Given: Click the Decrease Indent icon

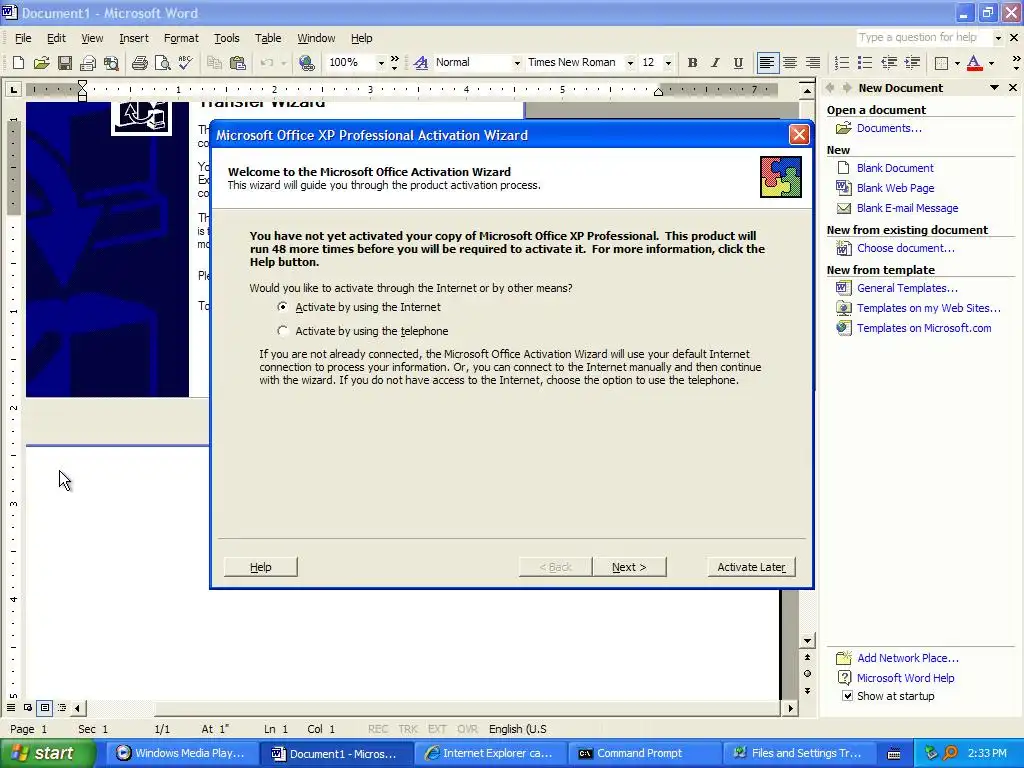Looking at the screenshot, I should click(x=889, y=63).
